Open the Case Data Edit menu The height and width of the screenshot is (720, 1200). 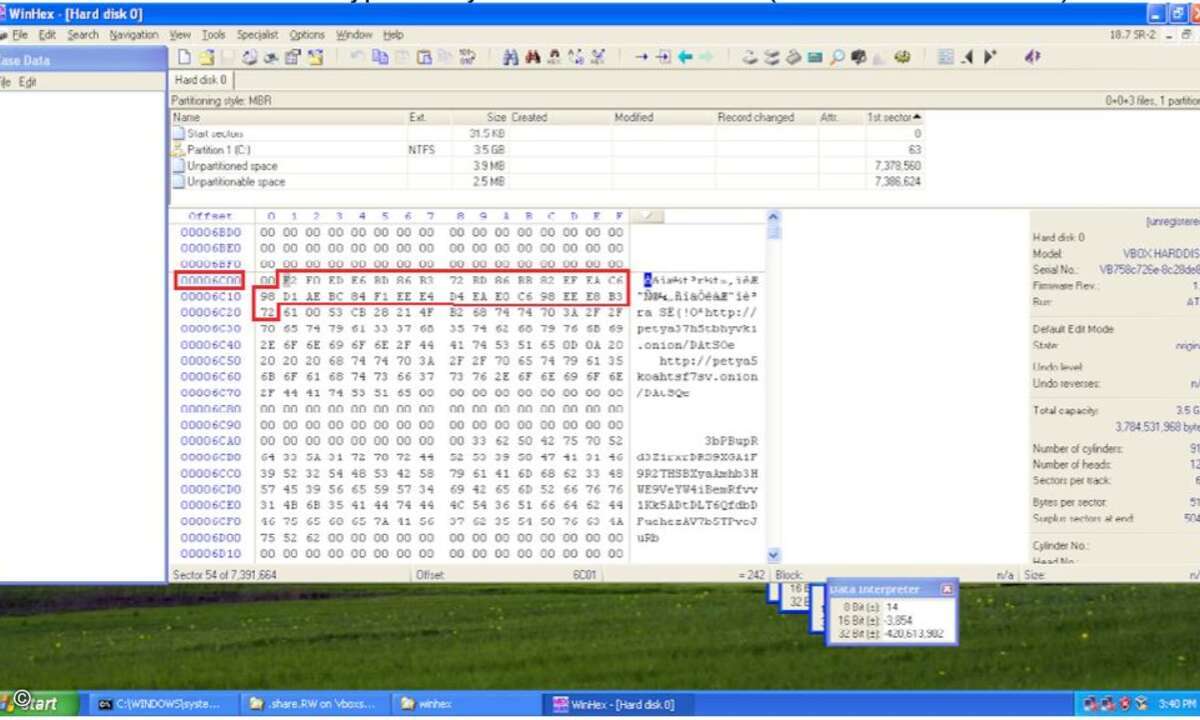27,82
